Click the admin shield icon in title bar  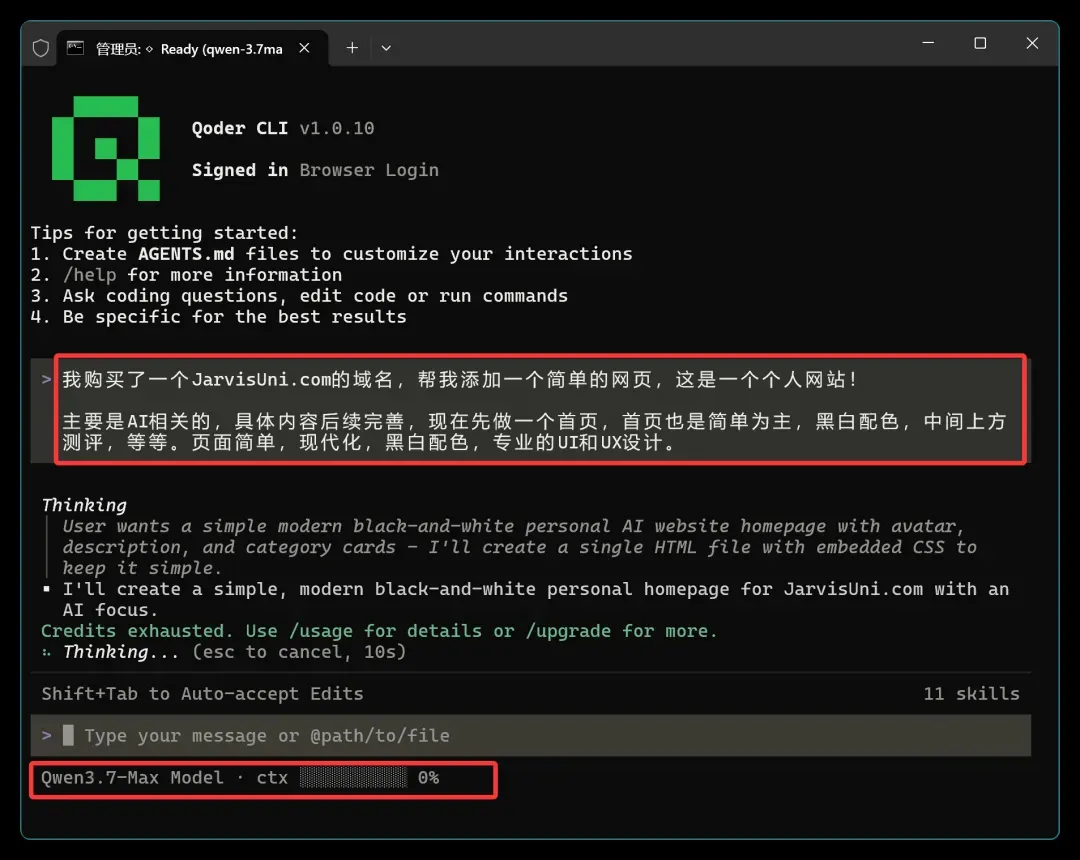click(x=41, y=48)
